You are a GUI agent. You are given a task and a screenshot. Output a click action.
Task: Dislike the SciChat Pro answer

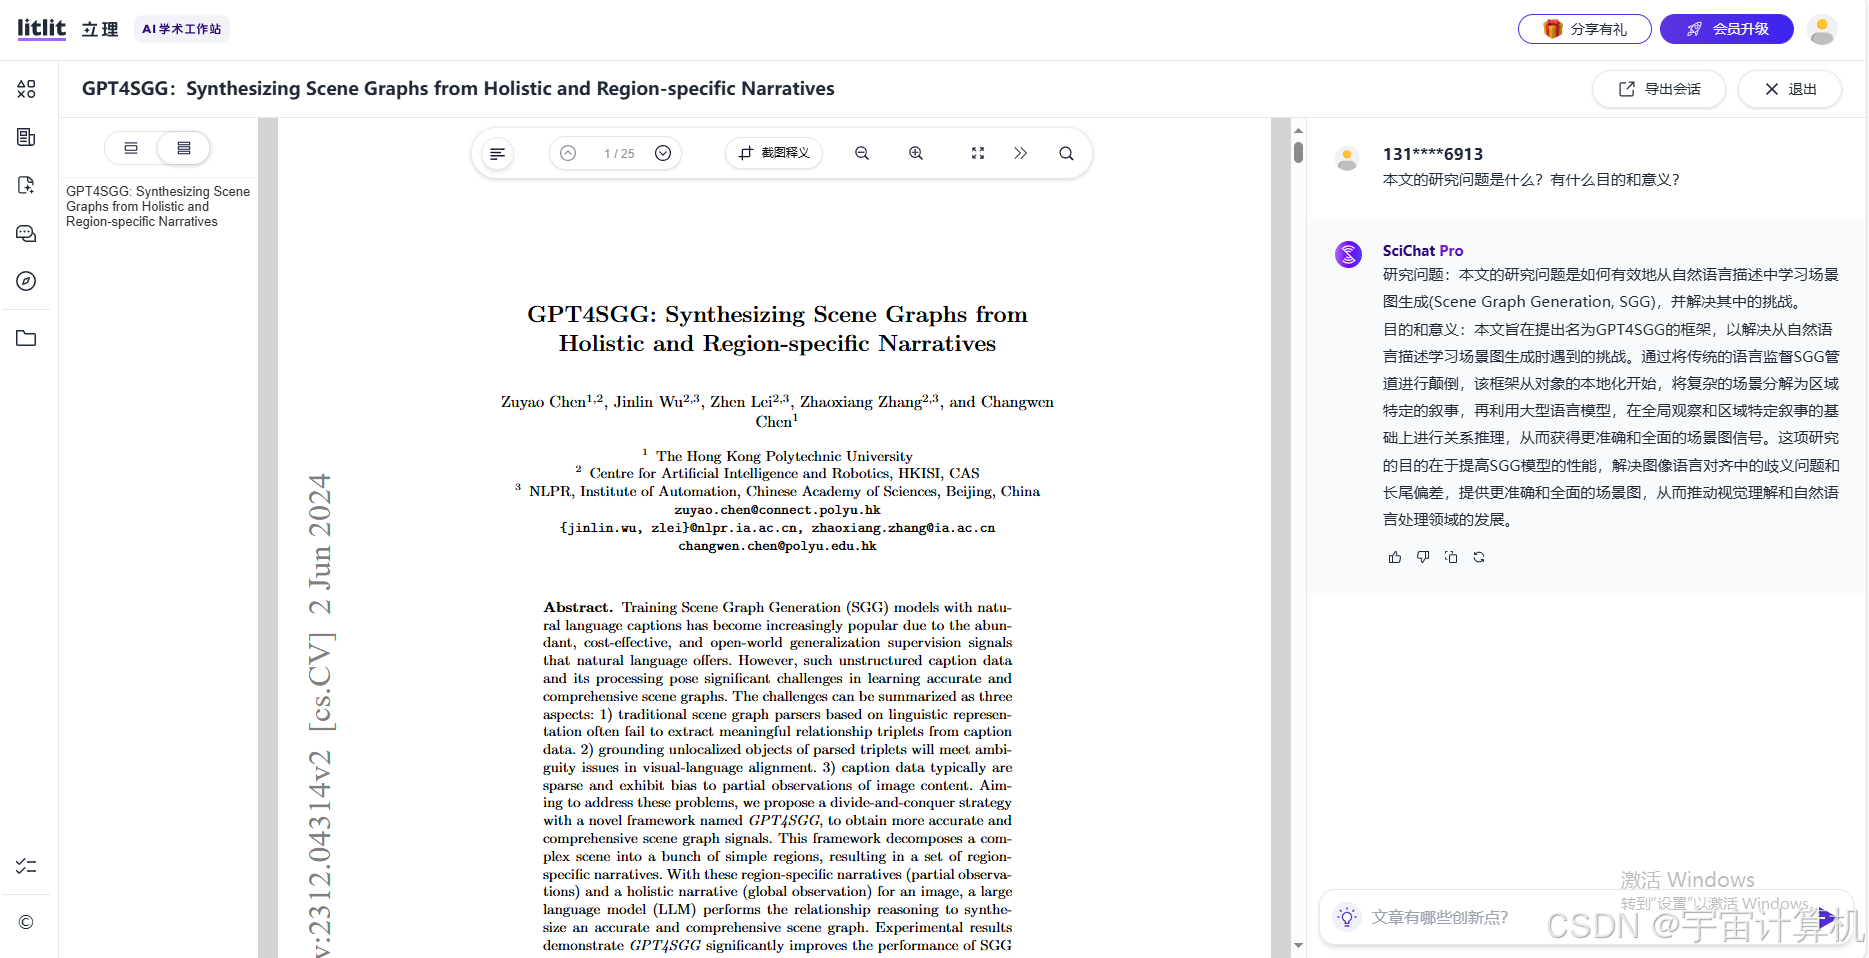(1423, 557)
